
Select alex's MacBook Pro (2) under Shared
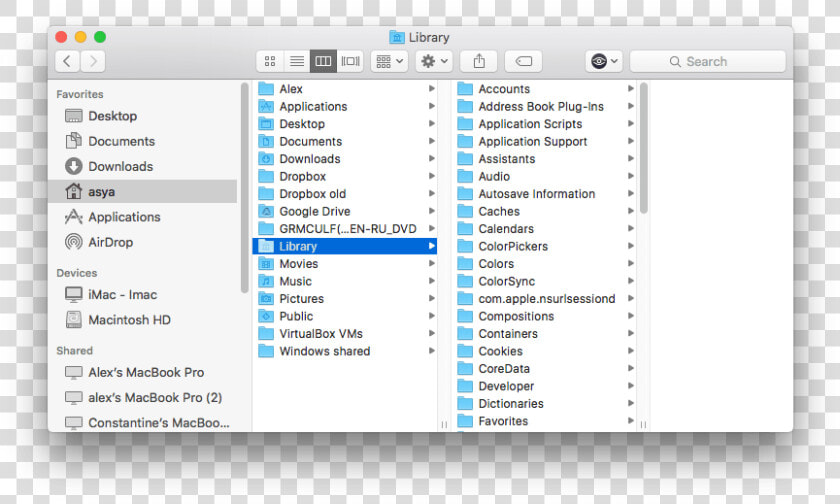pyautogui.click(x=143, y=397)
